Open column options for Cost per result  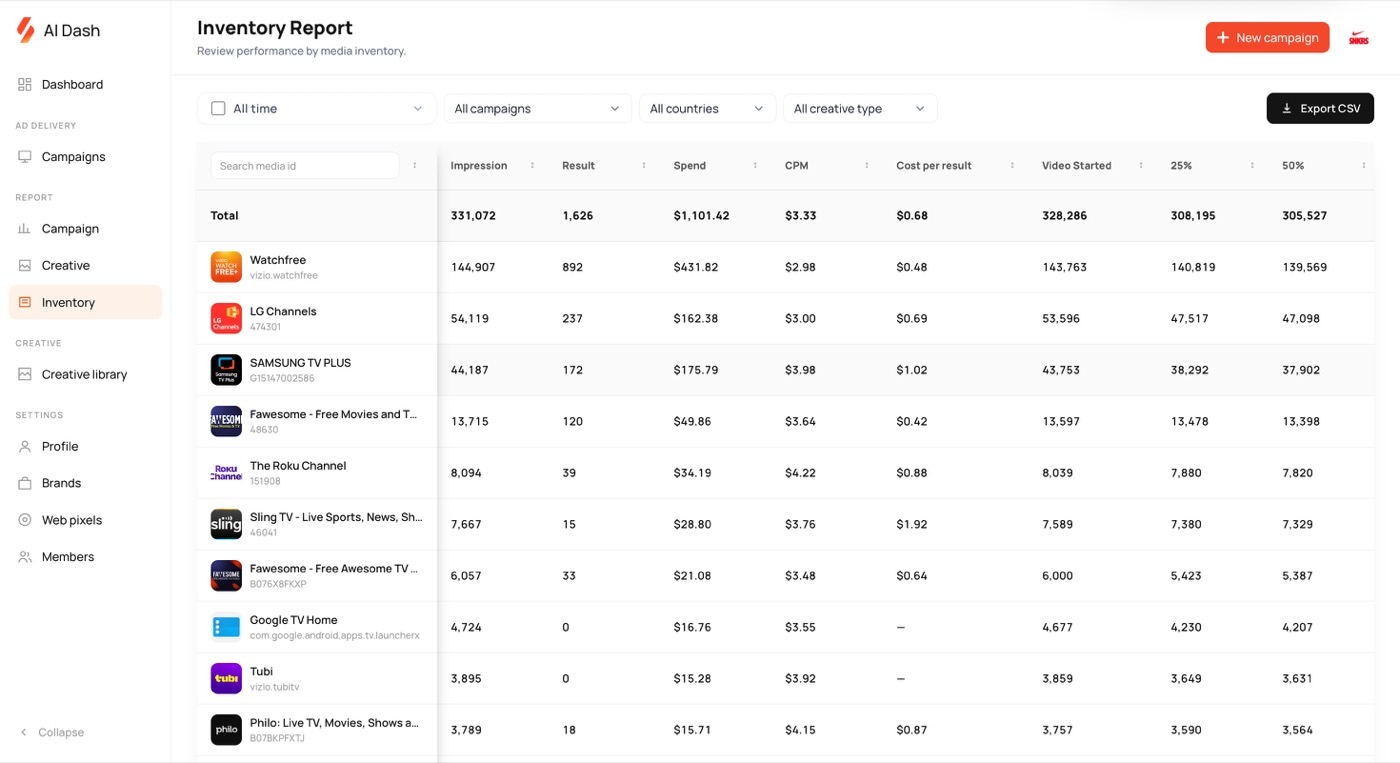(1012, 166)
